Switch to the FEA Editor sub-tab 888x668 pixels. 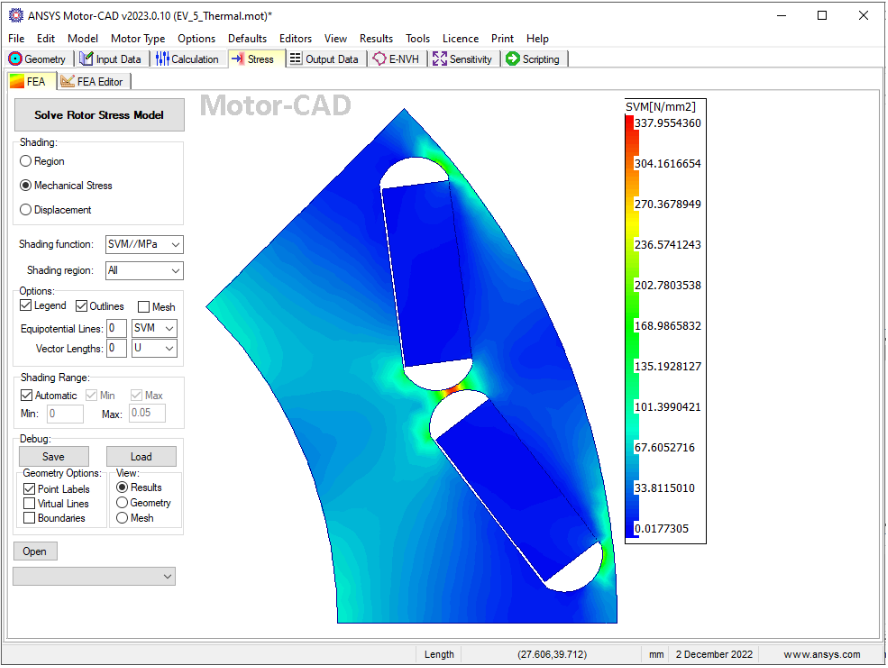[x=92, y=82]
